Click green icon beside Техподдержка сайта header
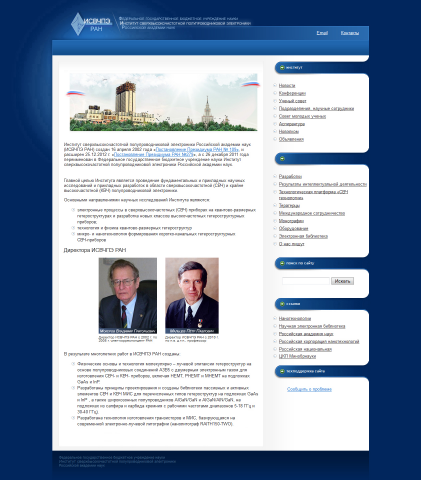Screen dimensions: 421x480 click(x=282, y=371)
